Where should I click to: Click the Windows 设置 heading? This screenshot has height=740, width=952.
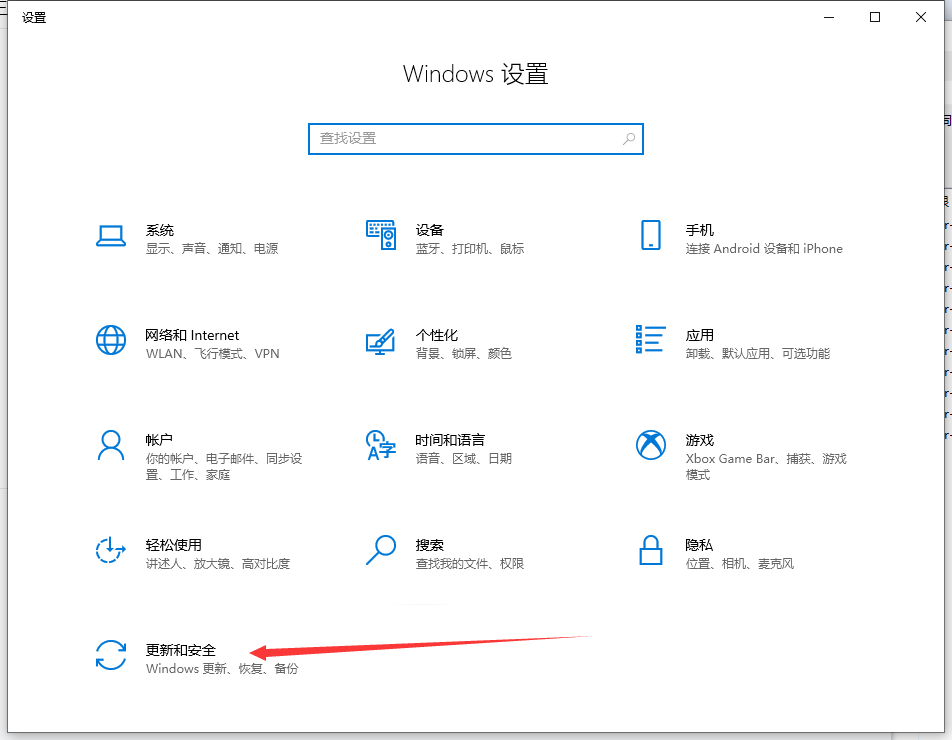point(475,74)
